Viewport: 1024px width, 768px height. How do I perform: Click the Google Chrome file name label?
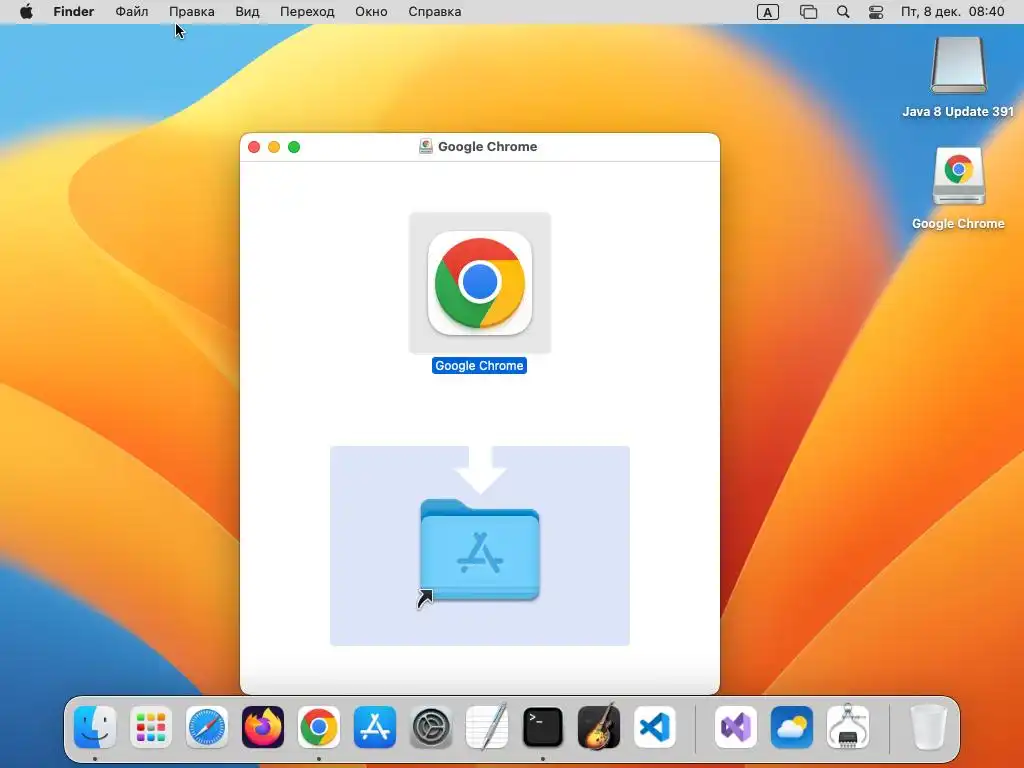pyautogui.click(x=479, y=366)
